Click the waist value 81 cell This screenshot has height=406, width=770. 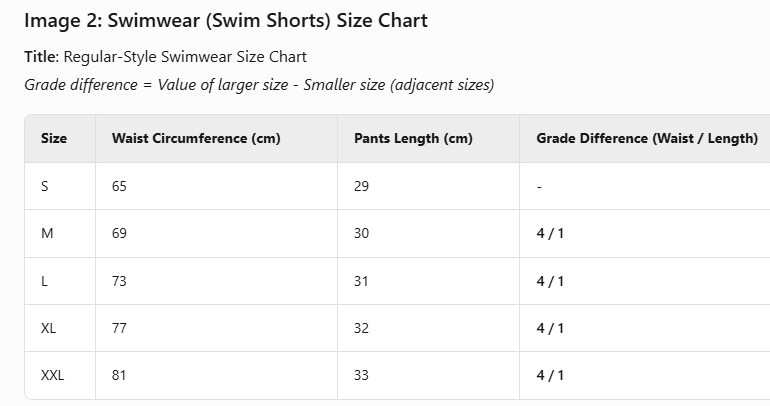point(120,376)
